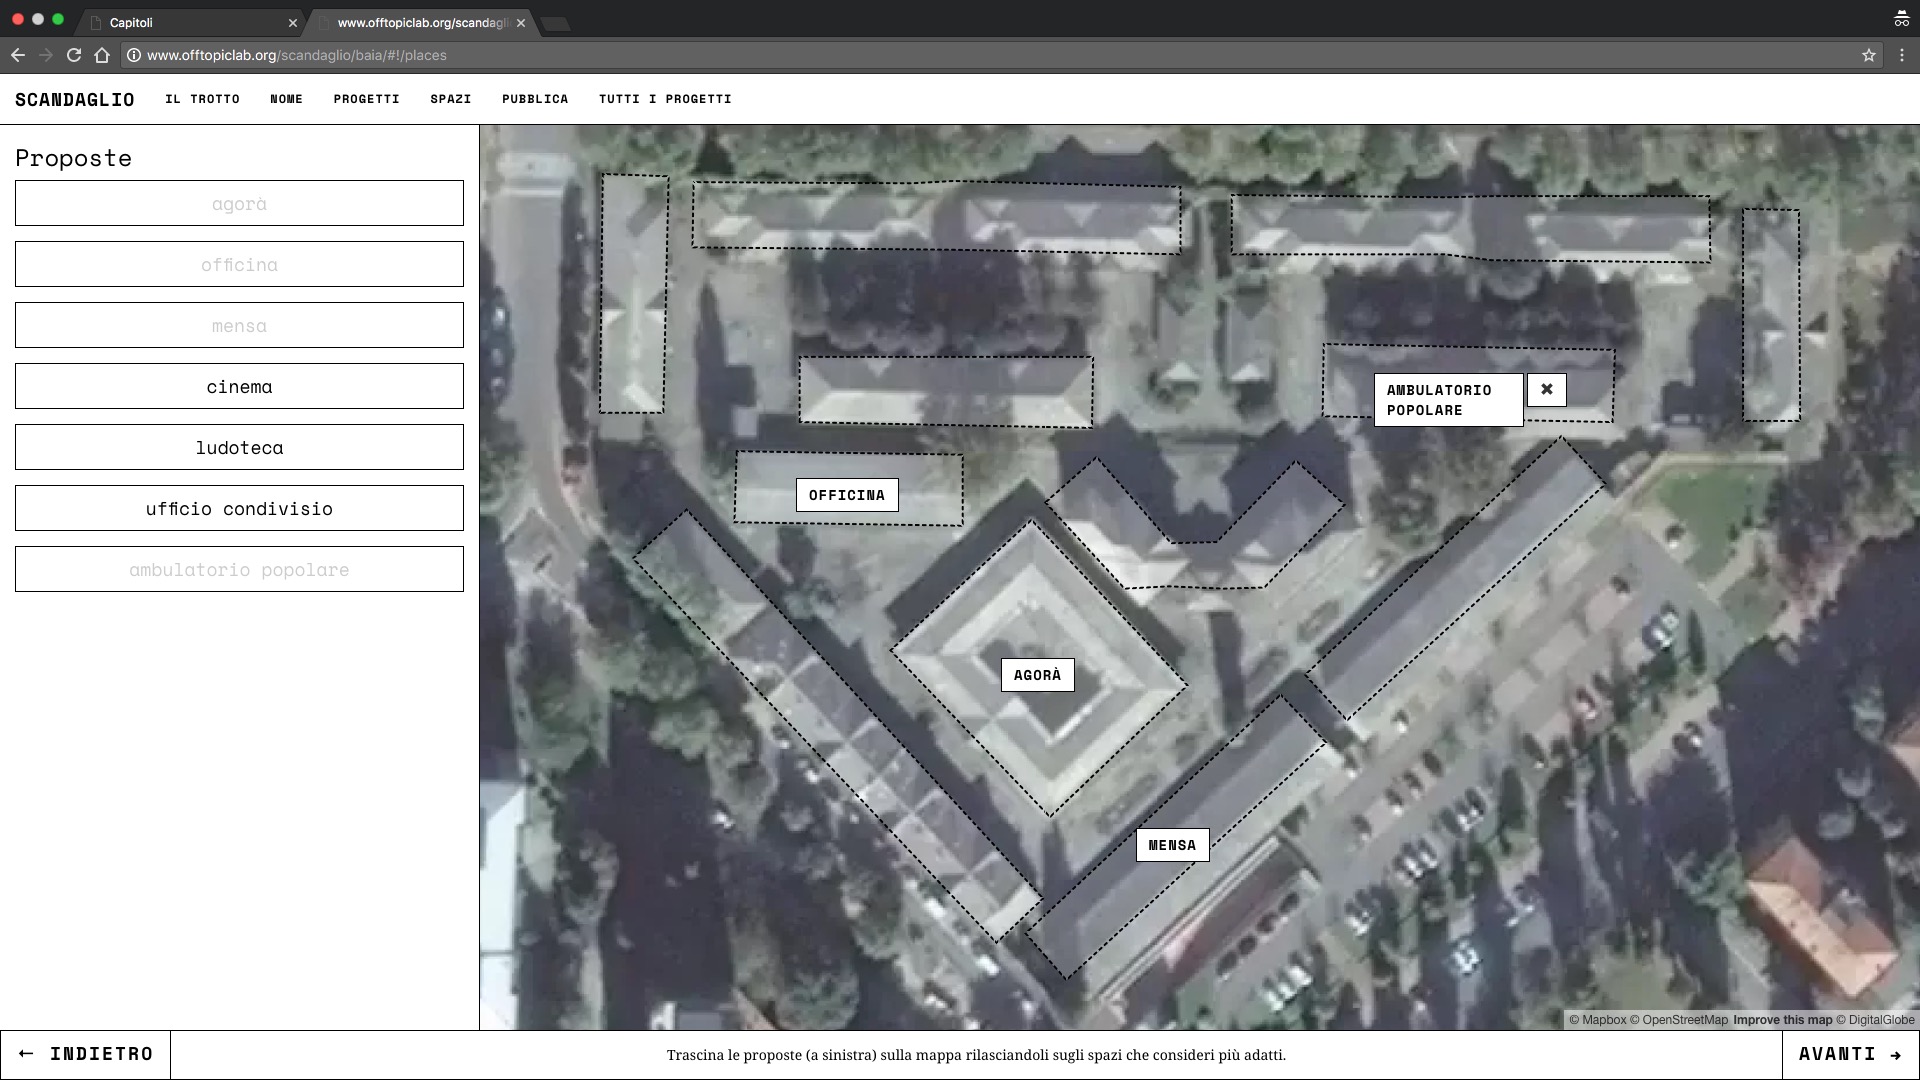The image size is (1920, 1080).
Task: Click the incognito icon at top right
Action: 1901,19
